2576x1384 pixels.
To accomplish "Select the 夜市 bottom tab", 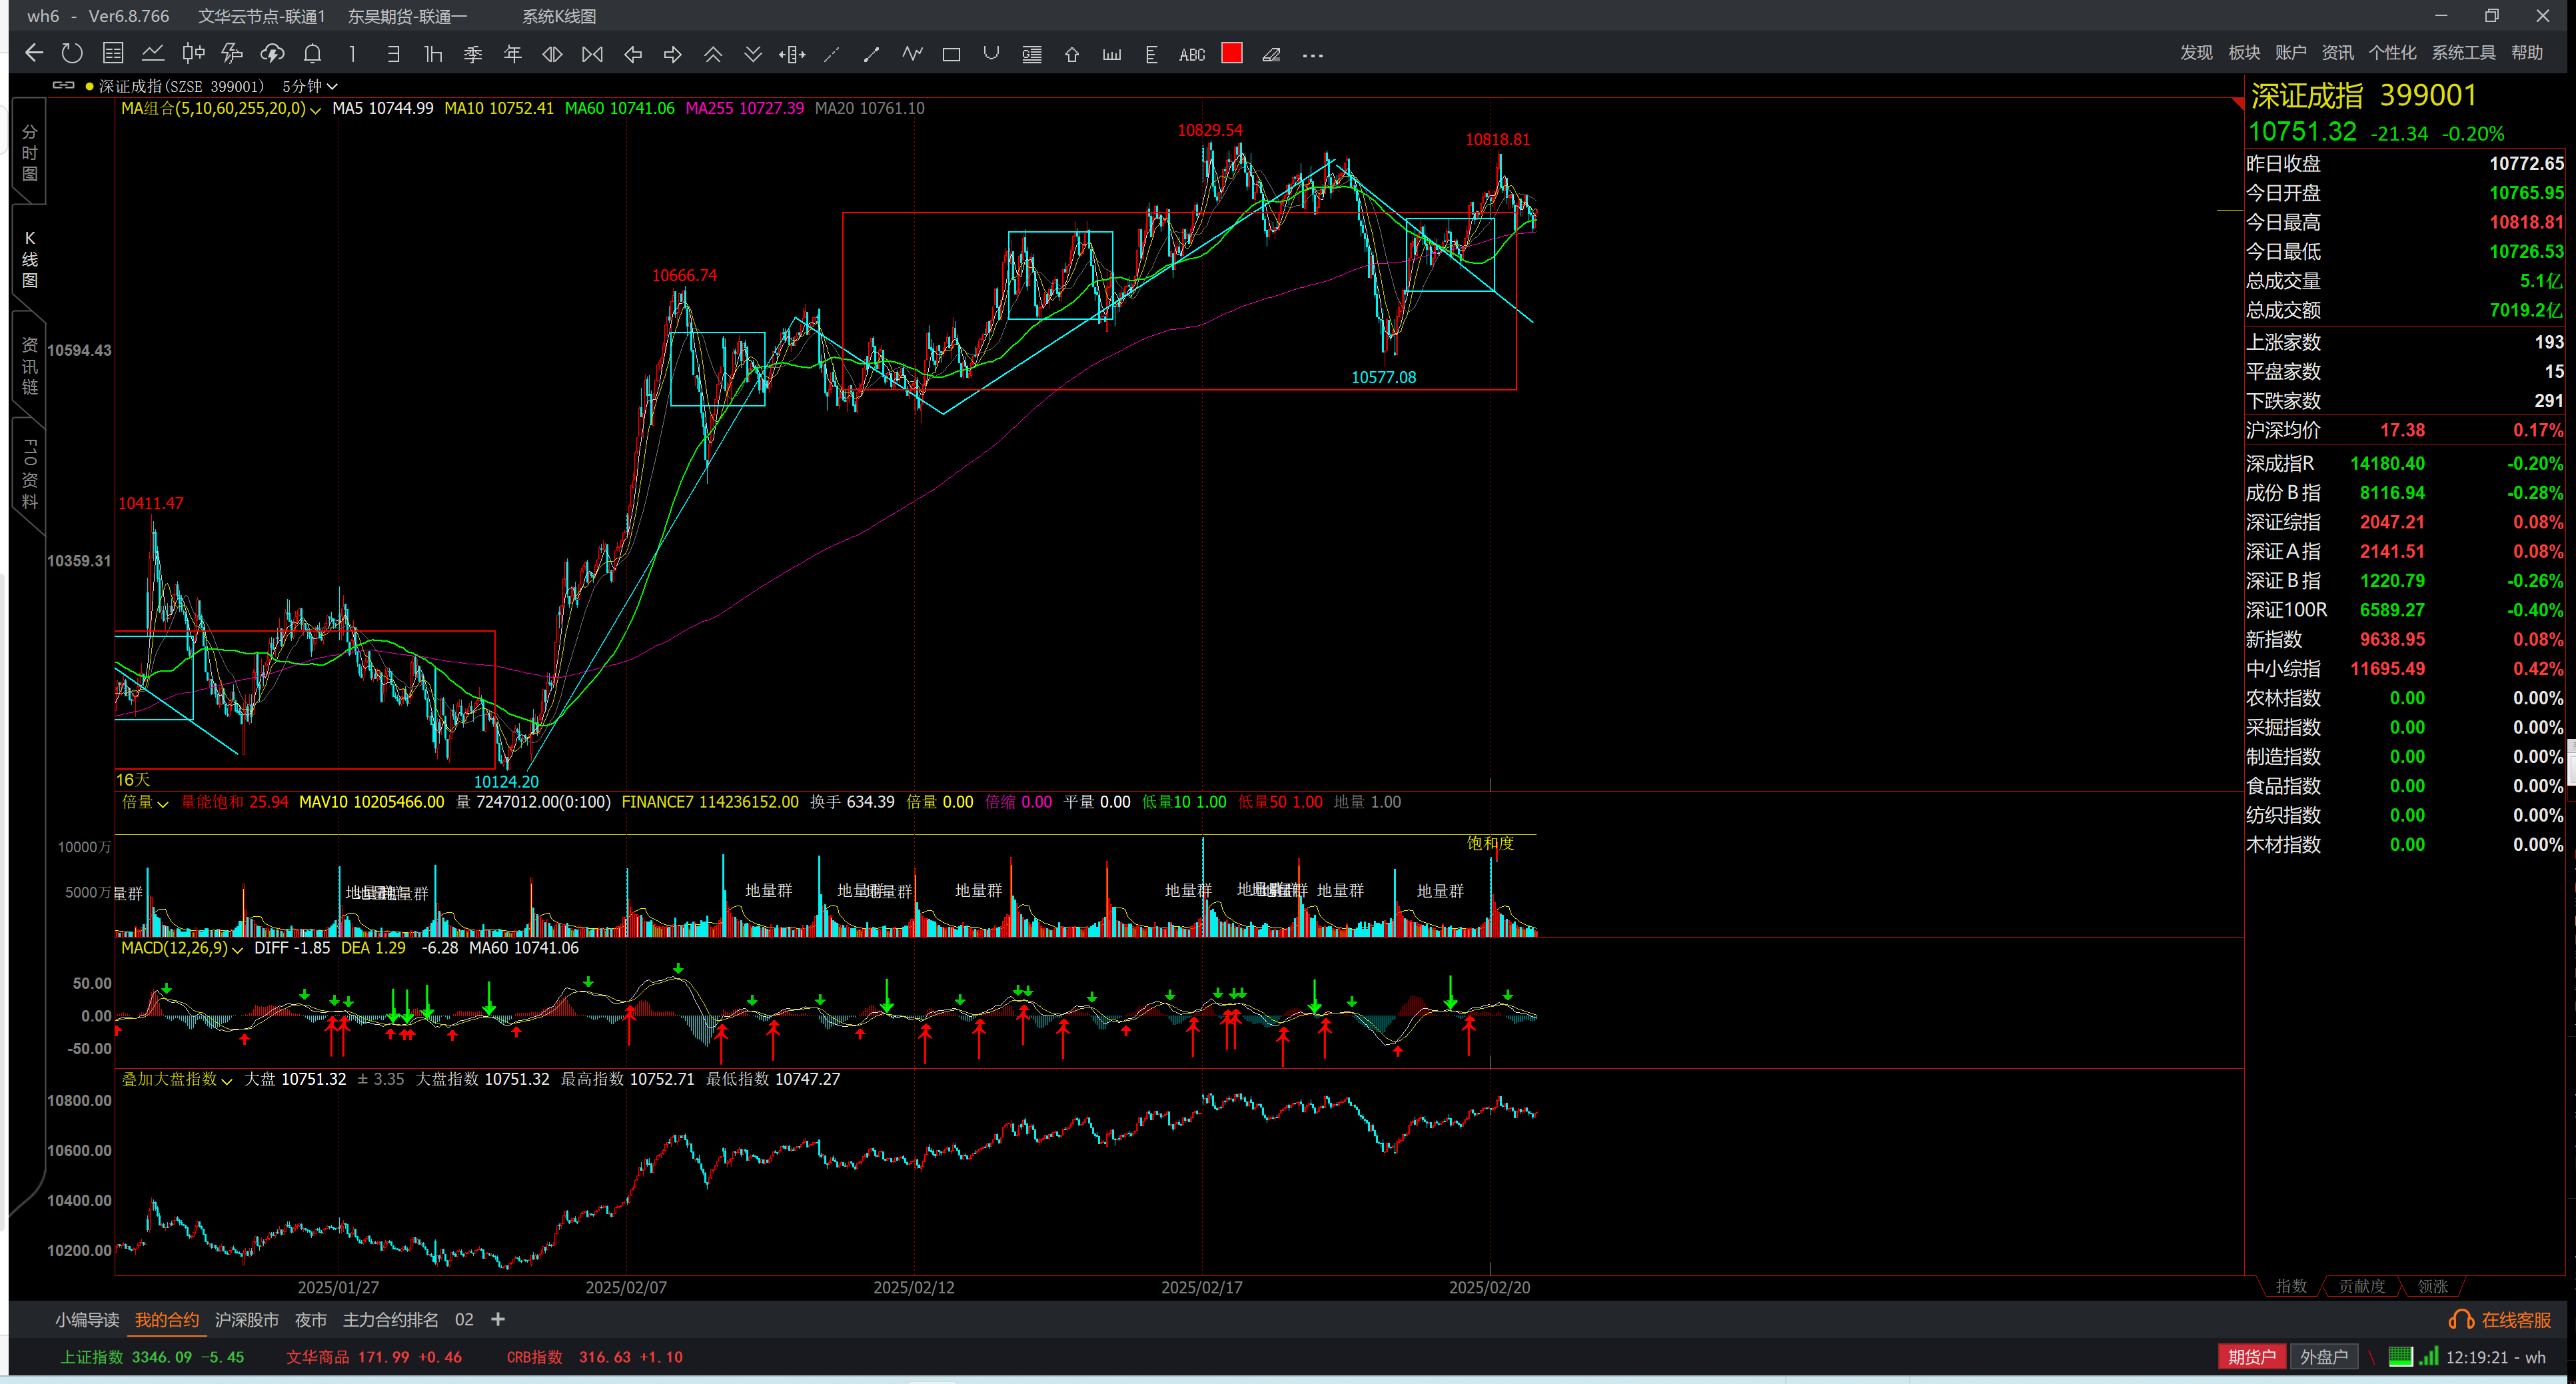I will pos(311,1320).
